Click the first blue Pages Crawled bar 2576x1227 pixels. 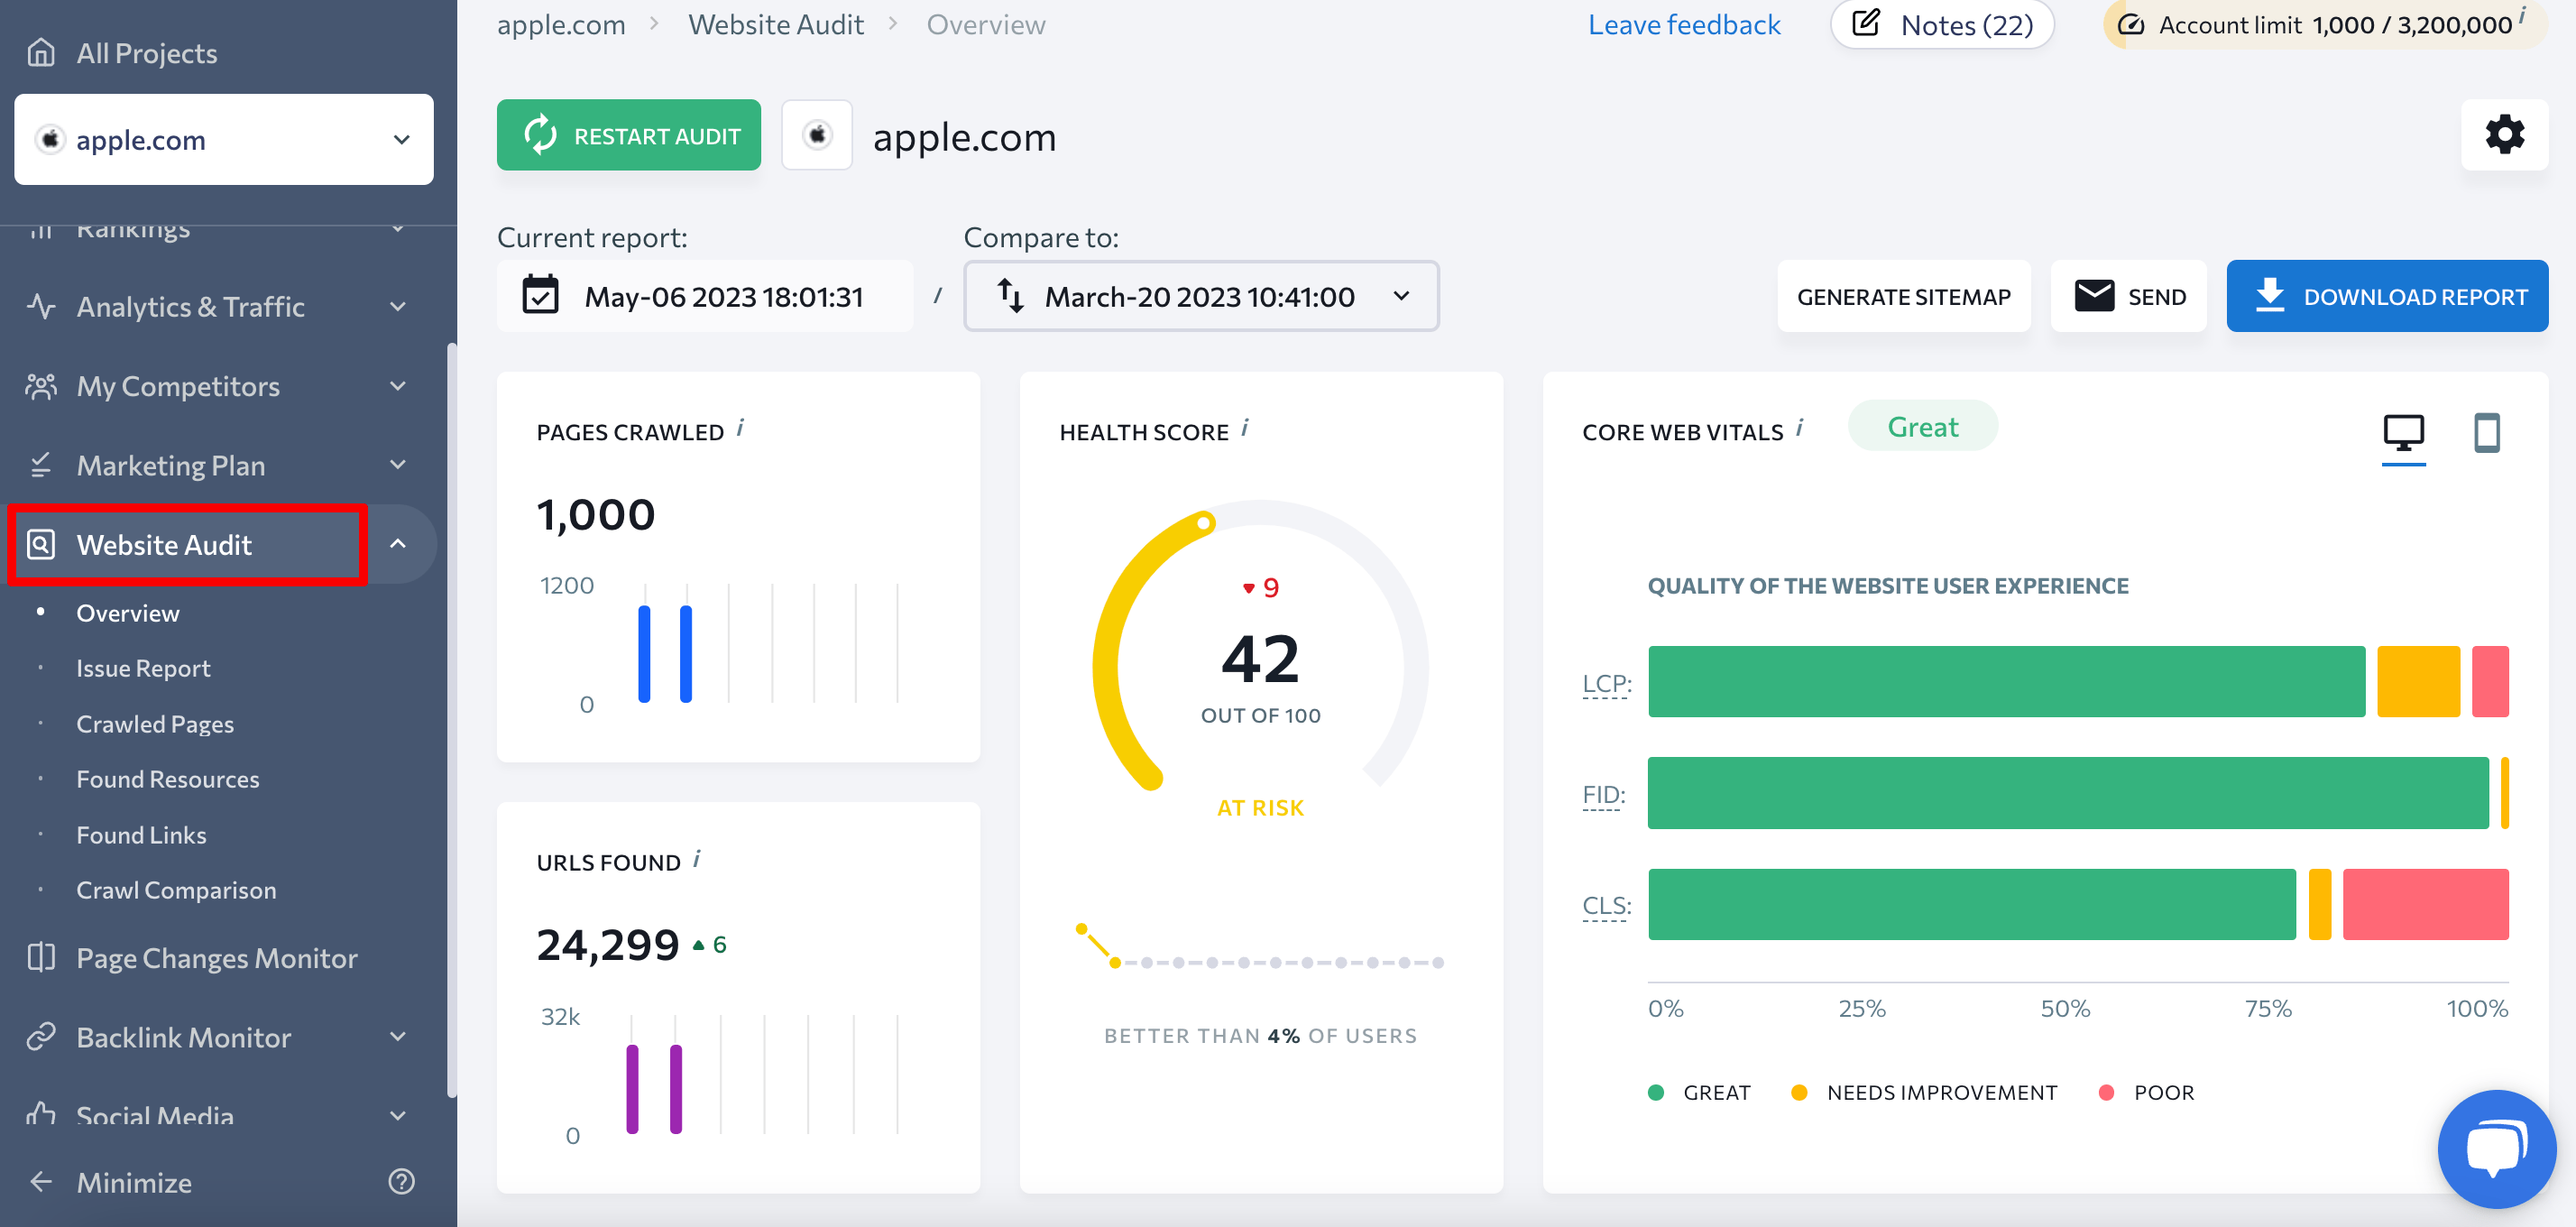tap(644, 653)
